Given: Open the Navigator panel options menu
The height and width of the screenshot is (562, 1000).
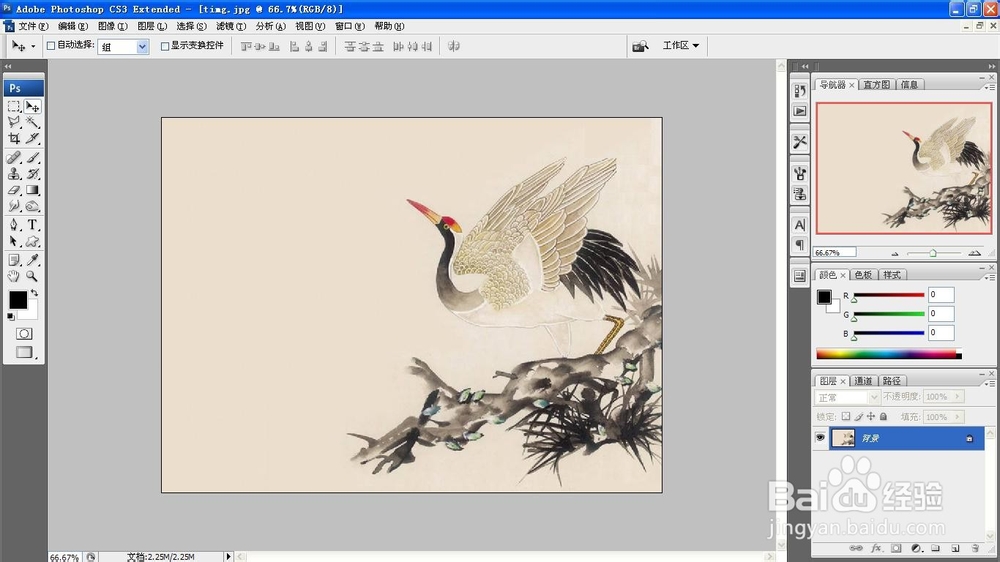Looking at the screenshot, I should (991, 87).
